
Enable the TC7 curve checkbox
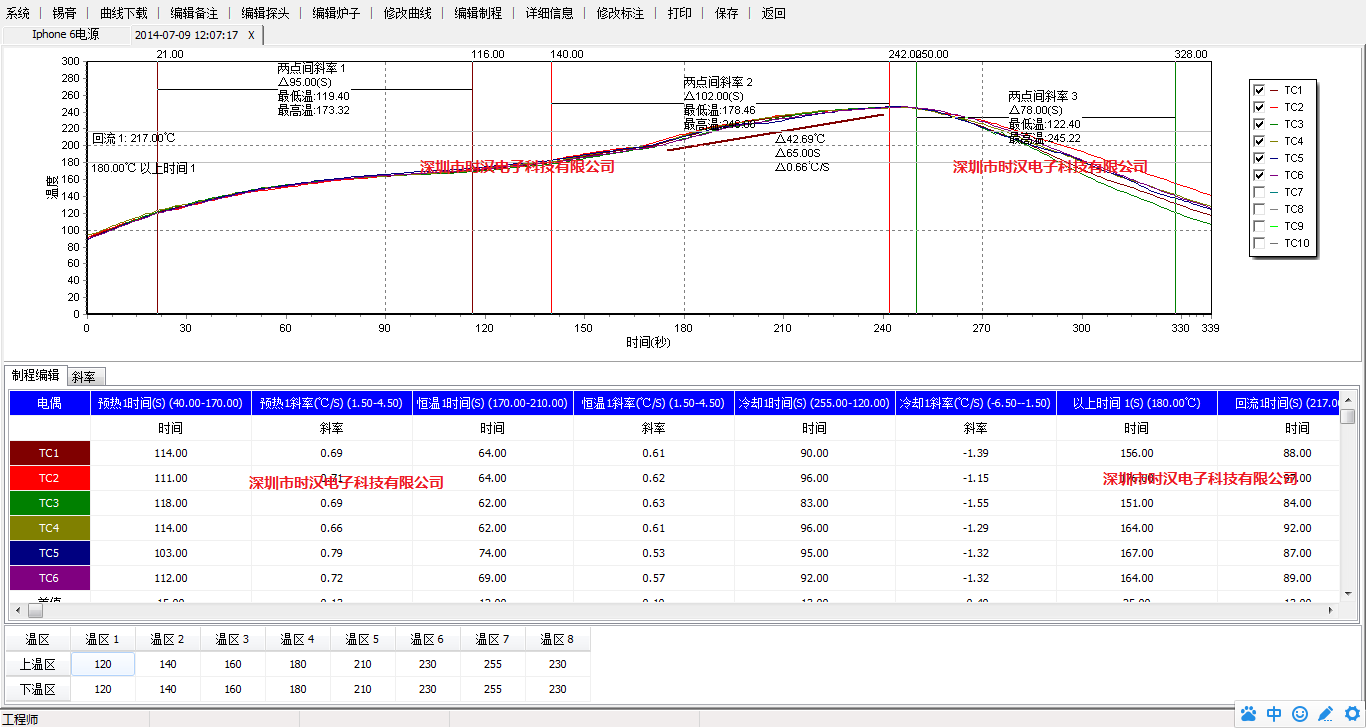click(x=1259, y=192)
